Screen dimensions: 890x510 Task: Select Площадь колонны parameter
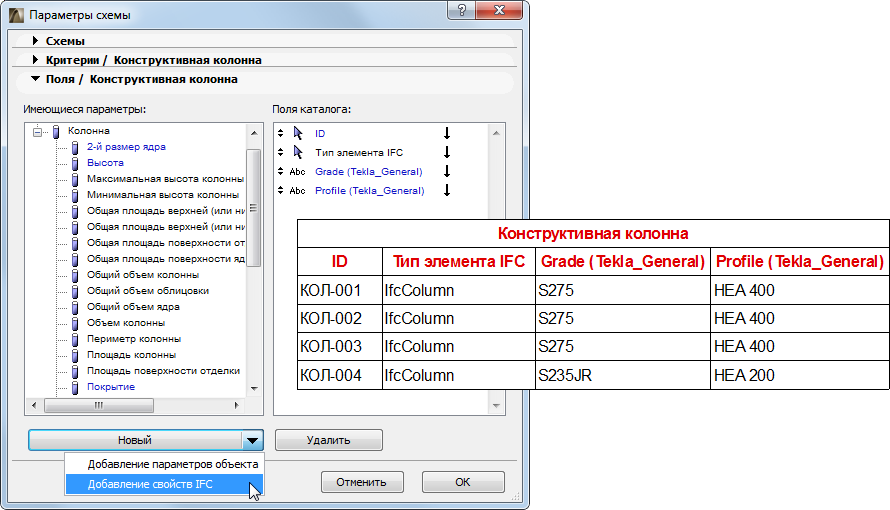click(131, 355)
